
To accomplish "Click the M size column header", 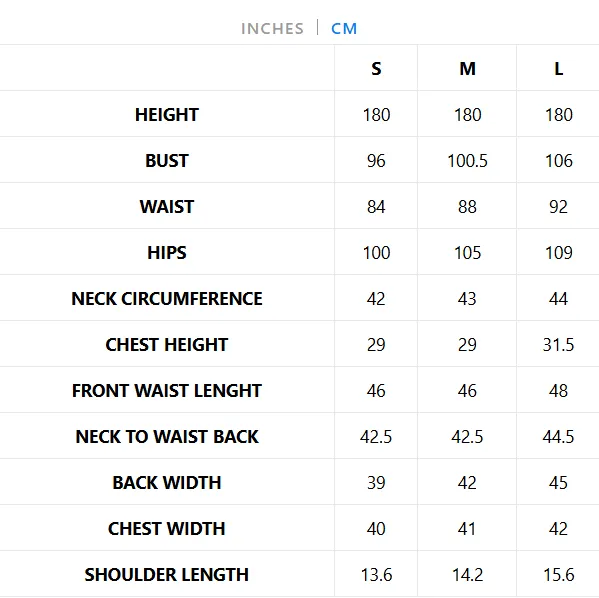I will tap(468, 69).
